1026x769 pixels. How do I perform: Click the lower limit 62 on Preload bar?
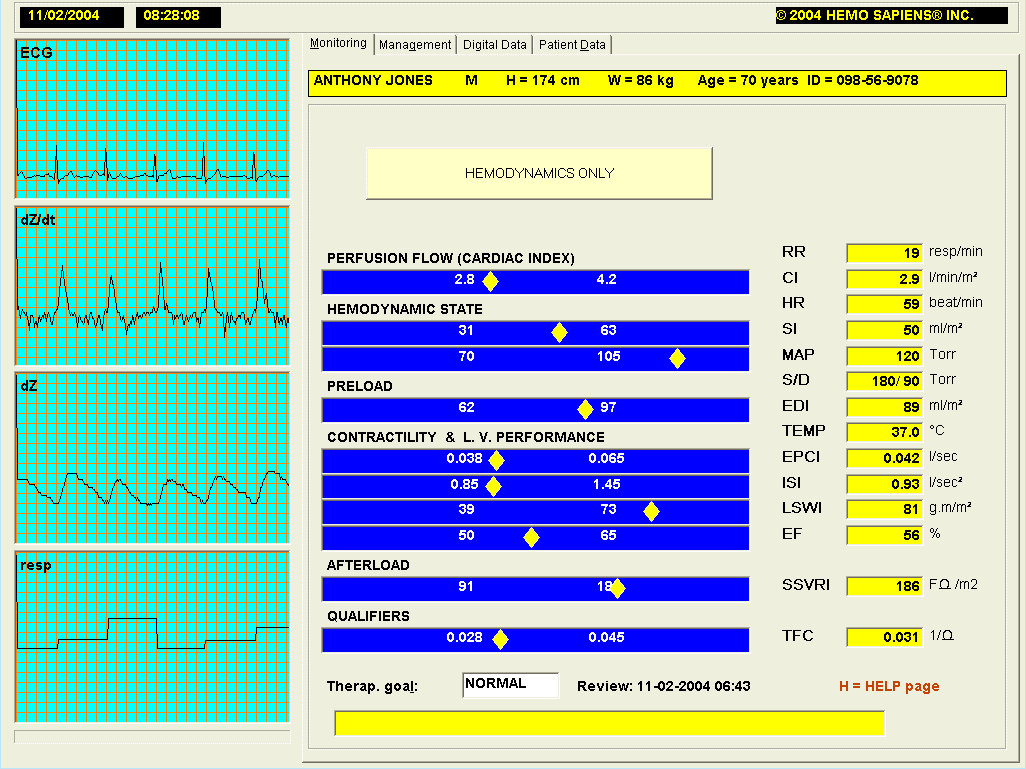(466, 407)
